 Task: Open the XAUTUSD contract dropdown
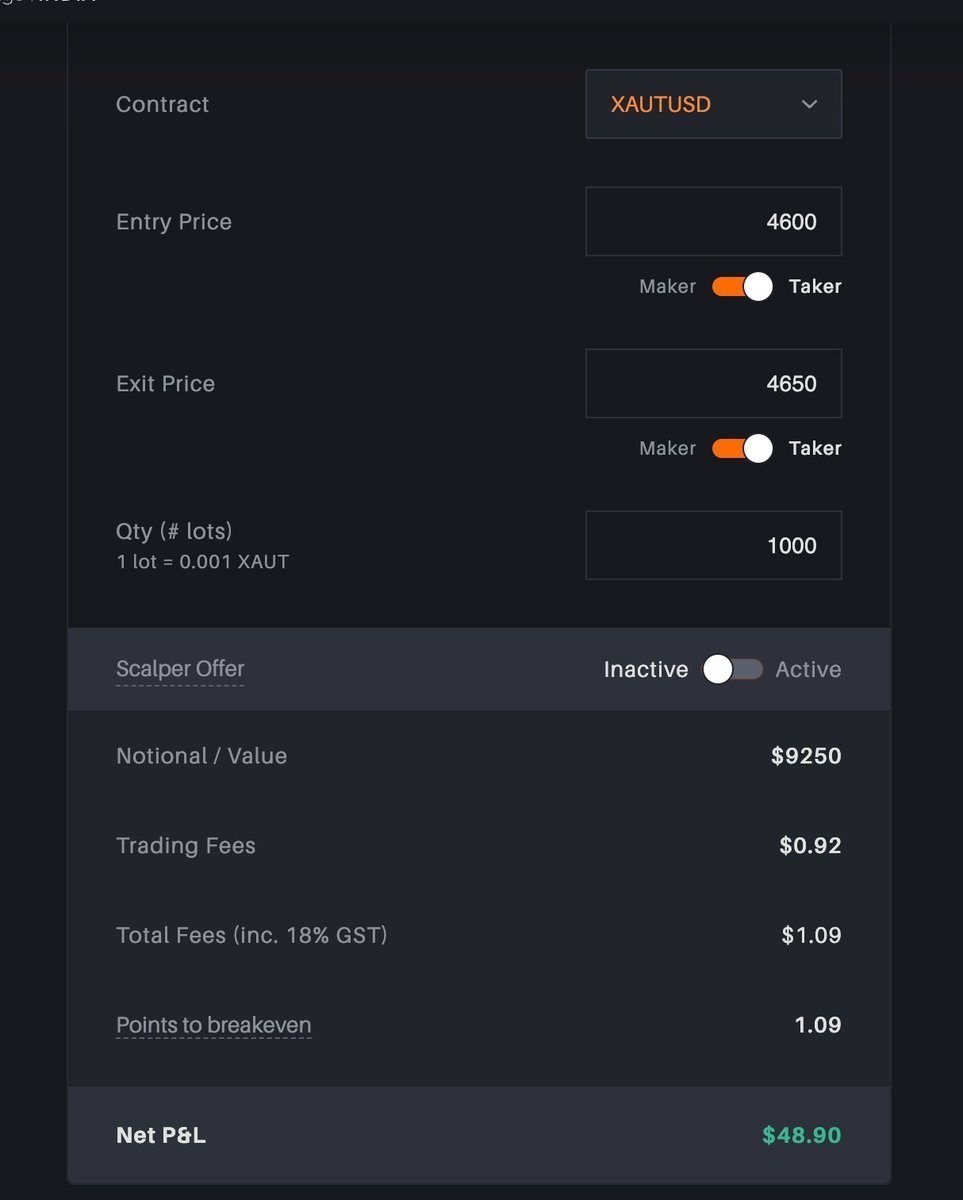tap(713, 104)
